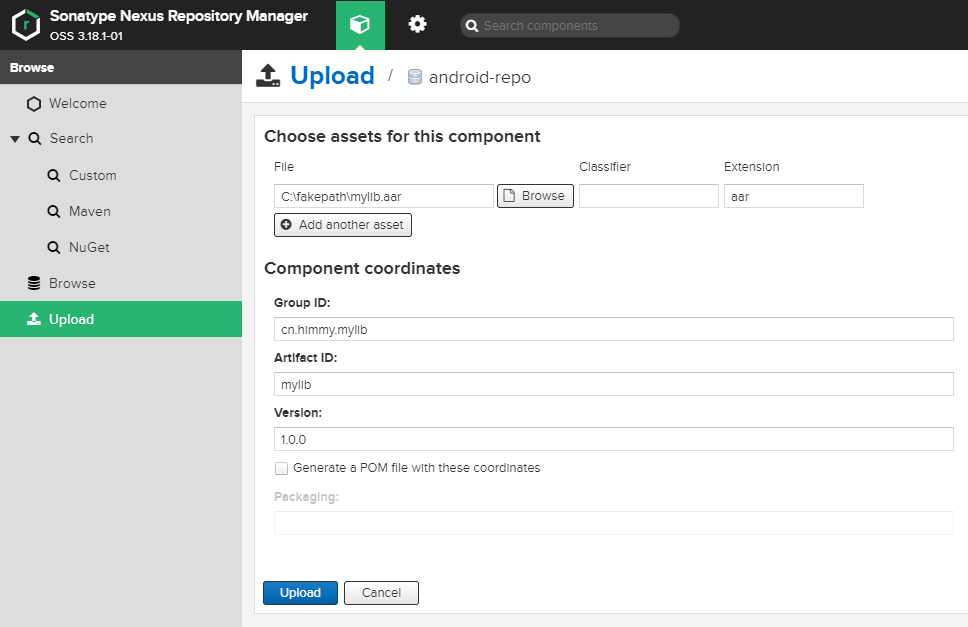Select the Upload item in sidebar
Image resolution: width=968 pixels, height=627 pixels.
[121, 319]
